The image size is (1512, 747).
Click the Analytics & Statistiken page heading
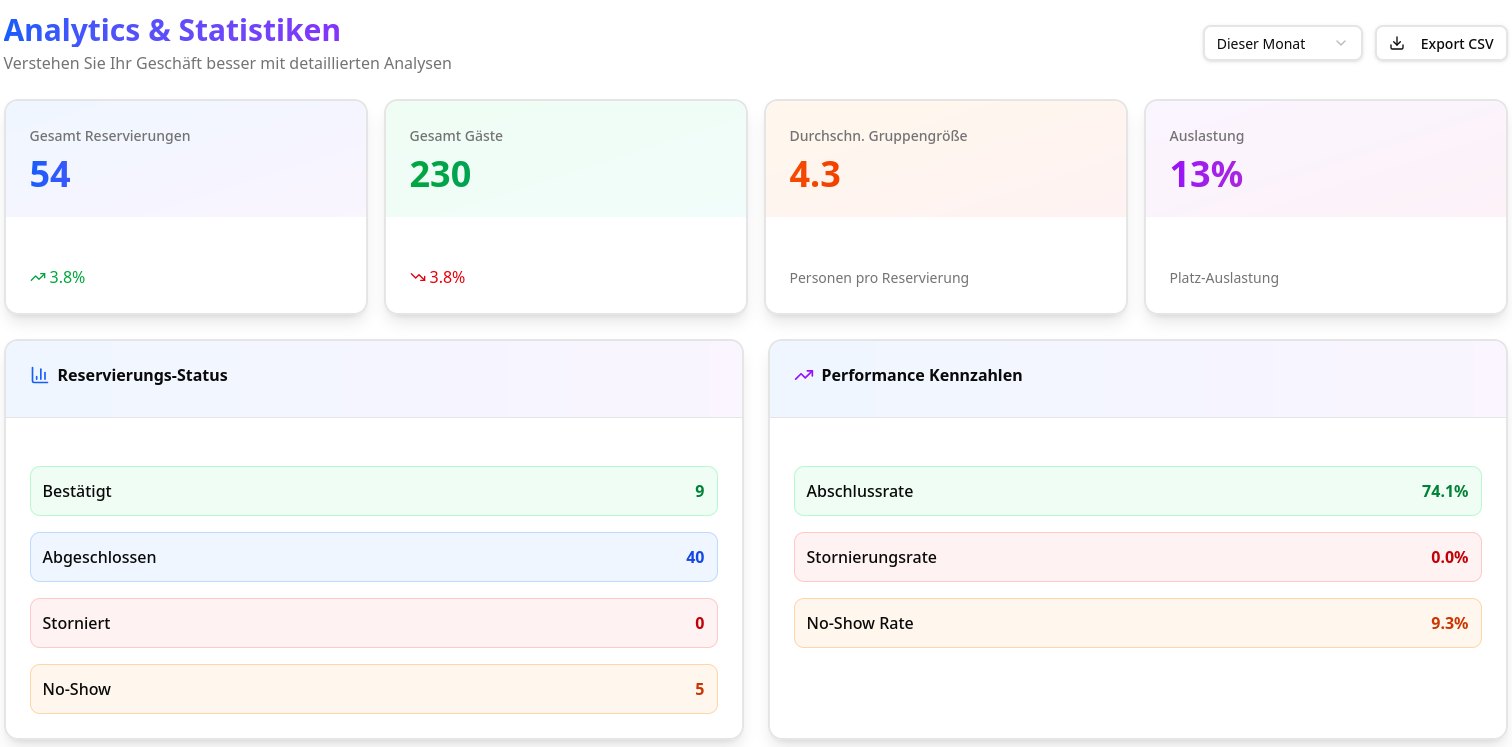click(x=172, y=30)
